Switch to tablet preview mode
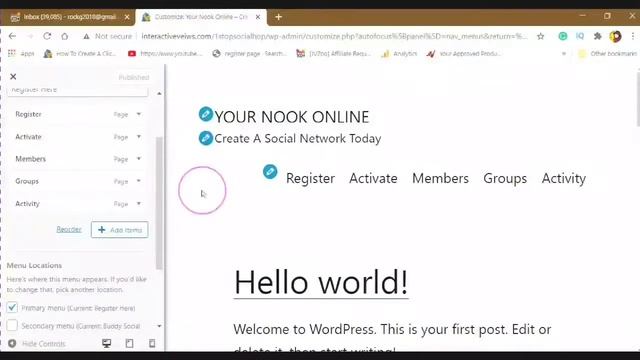 click(x=129, y=344)
